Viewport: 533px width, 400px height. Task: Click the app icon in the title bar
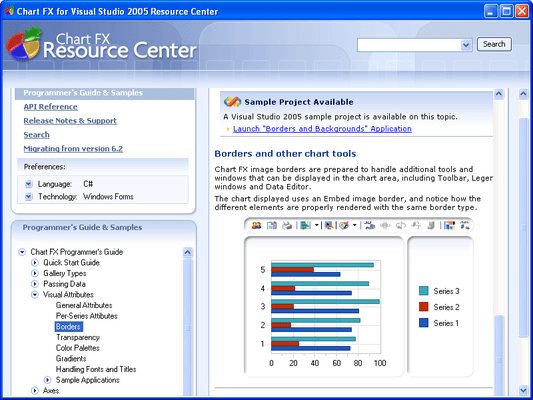pyautogui.click(x=9, y=11)
